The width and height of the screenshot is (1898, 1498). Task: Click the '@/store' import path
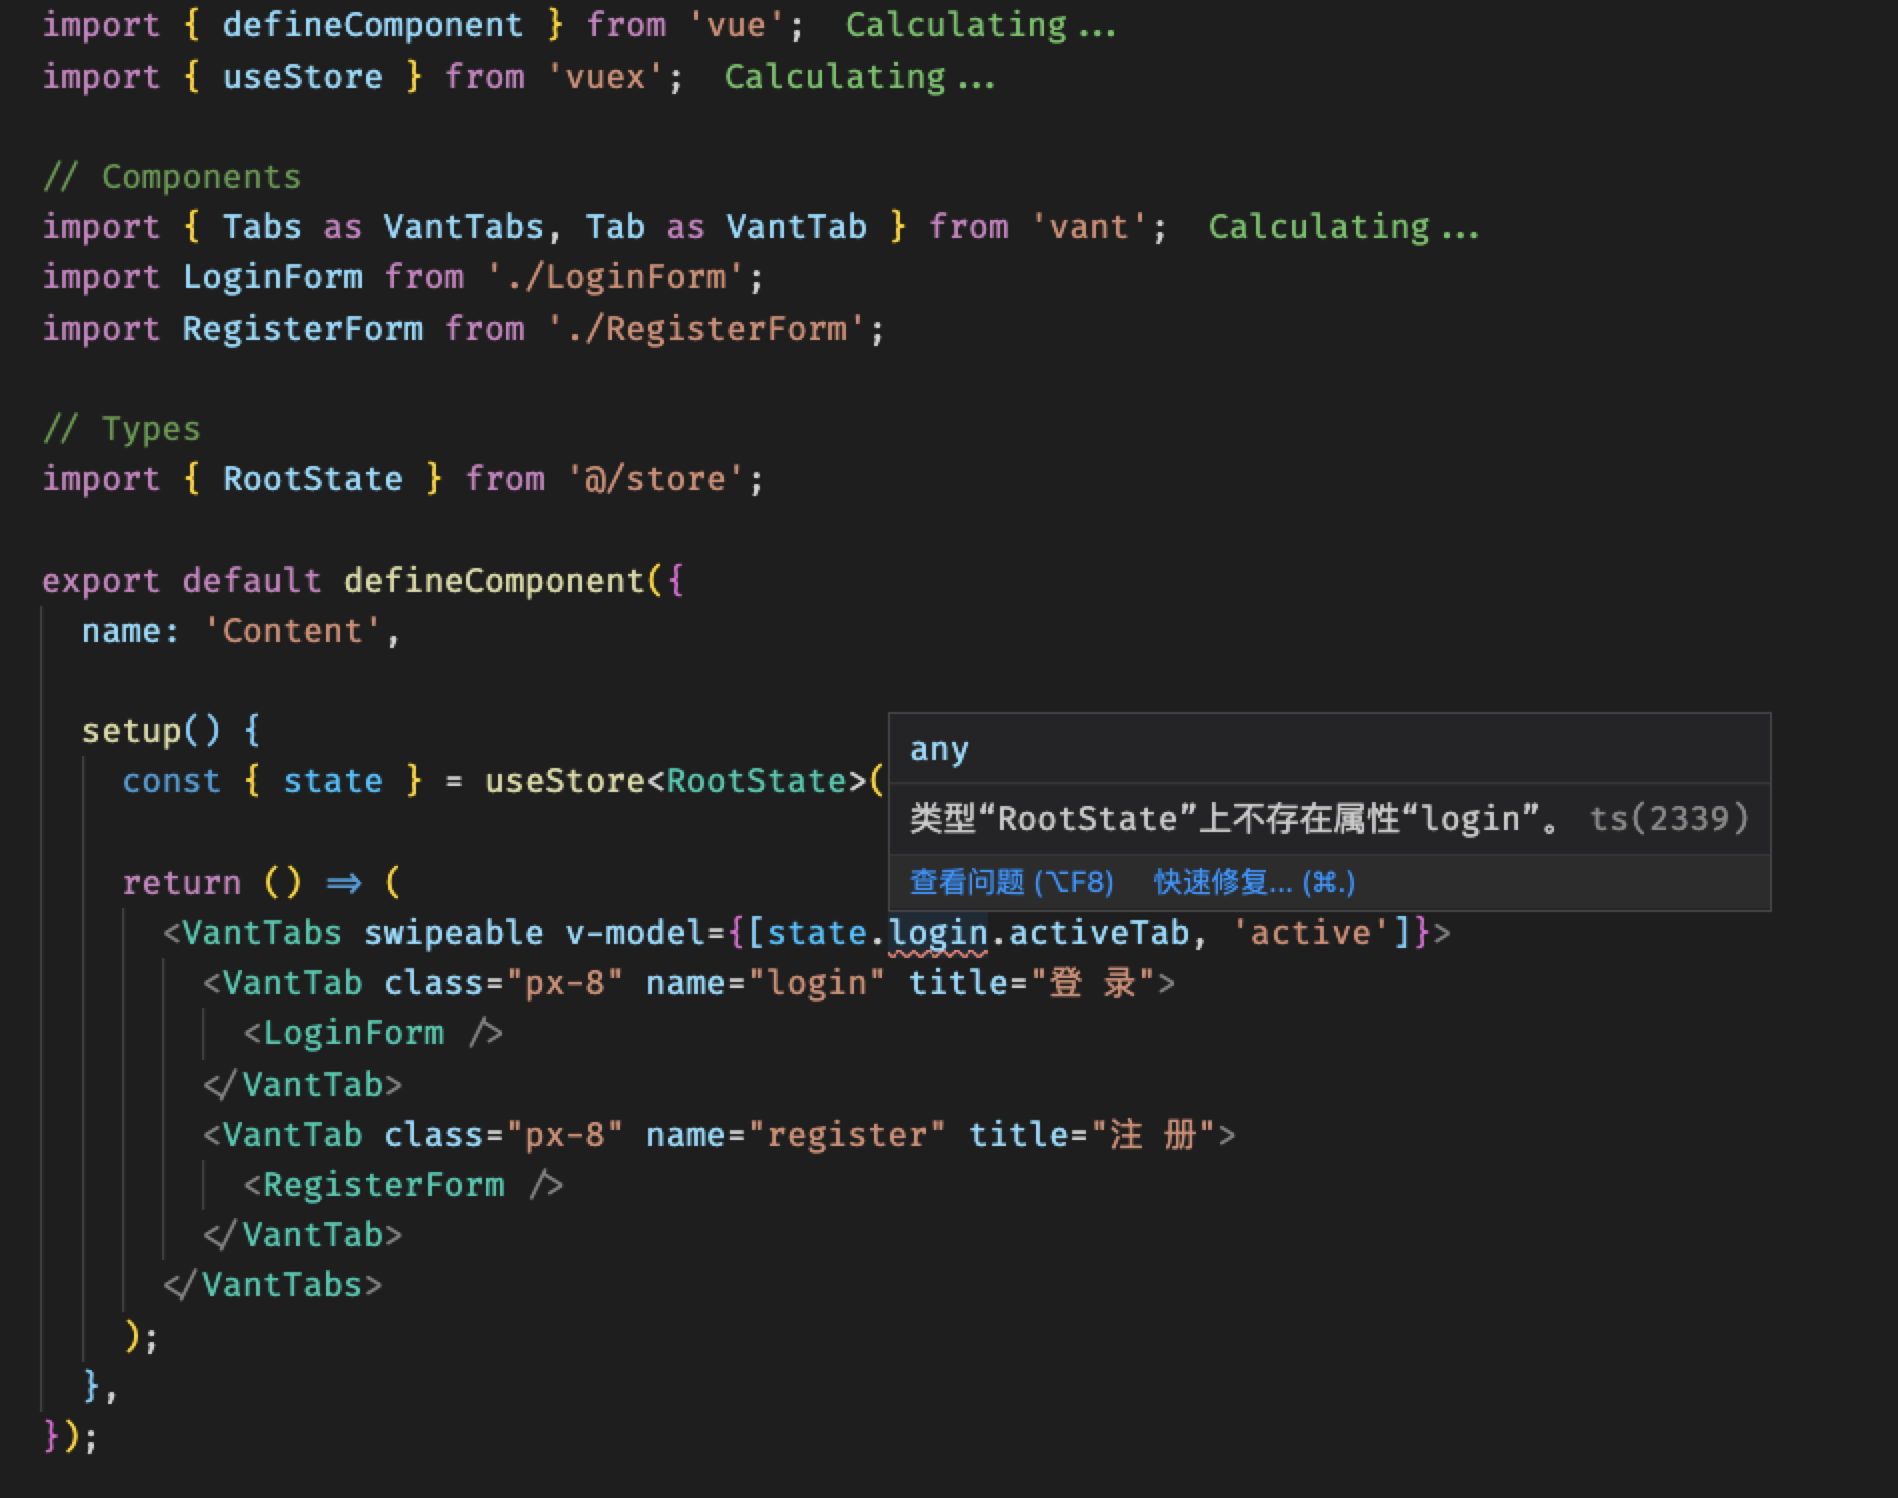[655, 479]
